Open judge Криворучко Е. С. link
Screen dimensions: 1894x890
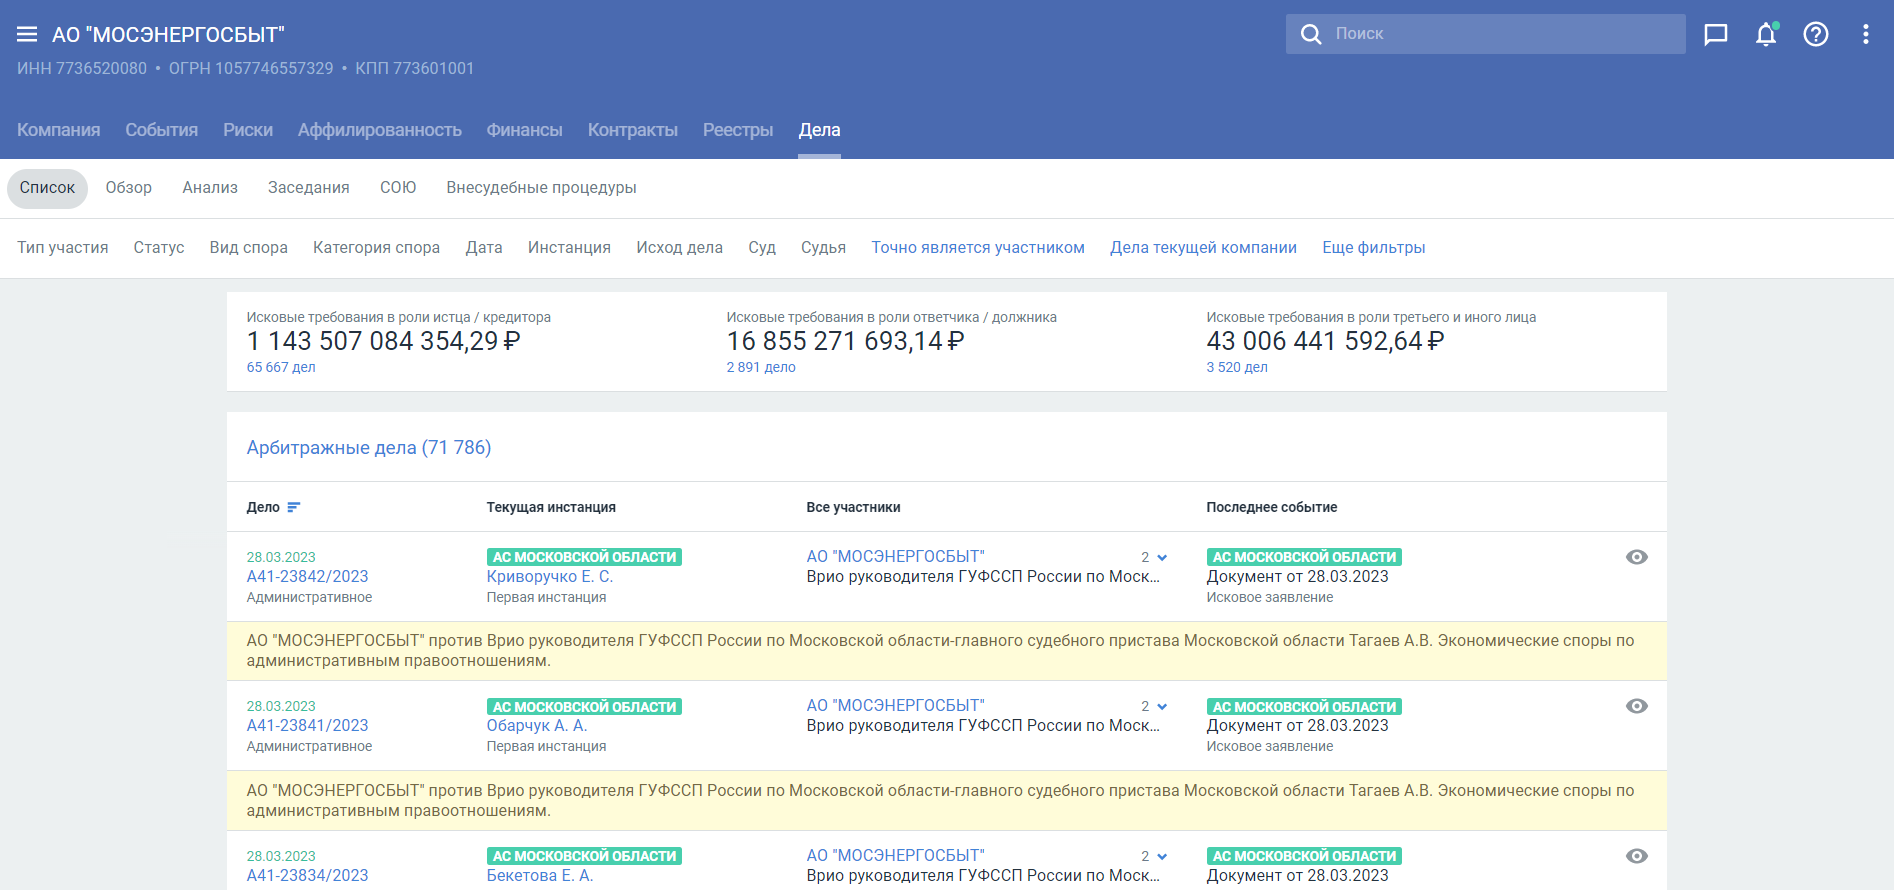point(550,577)
